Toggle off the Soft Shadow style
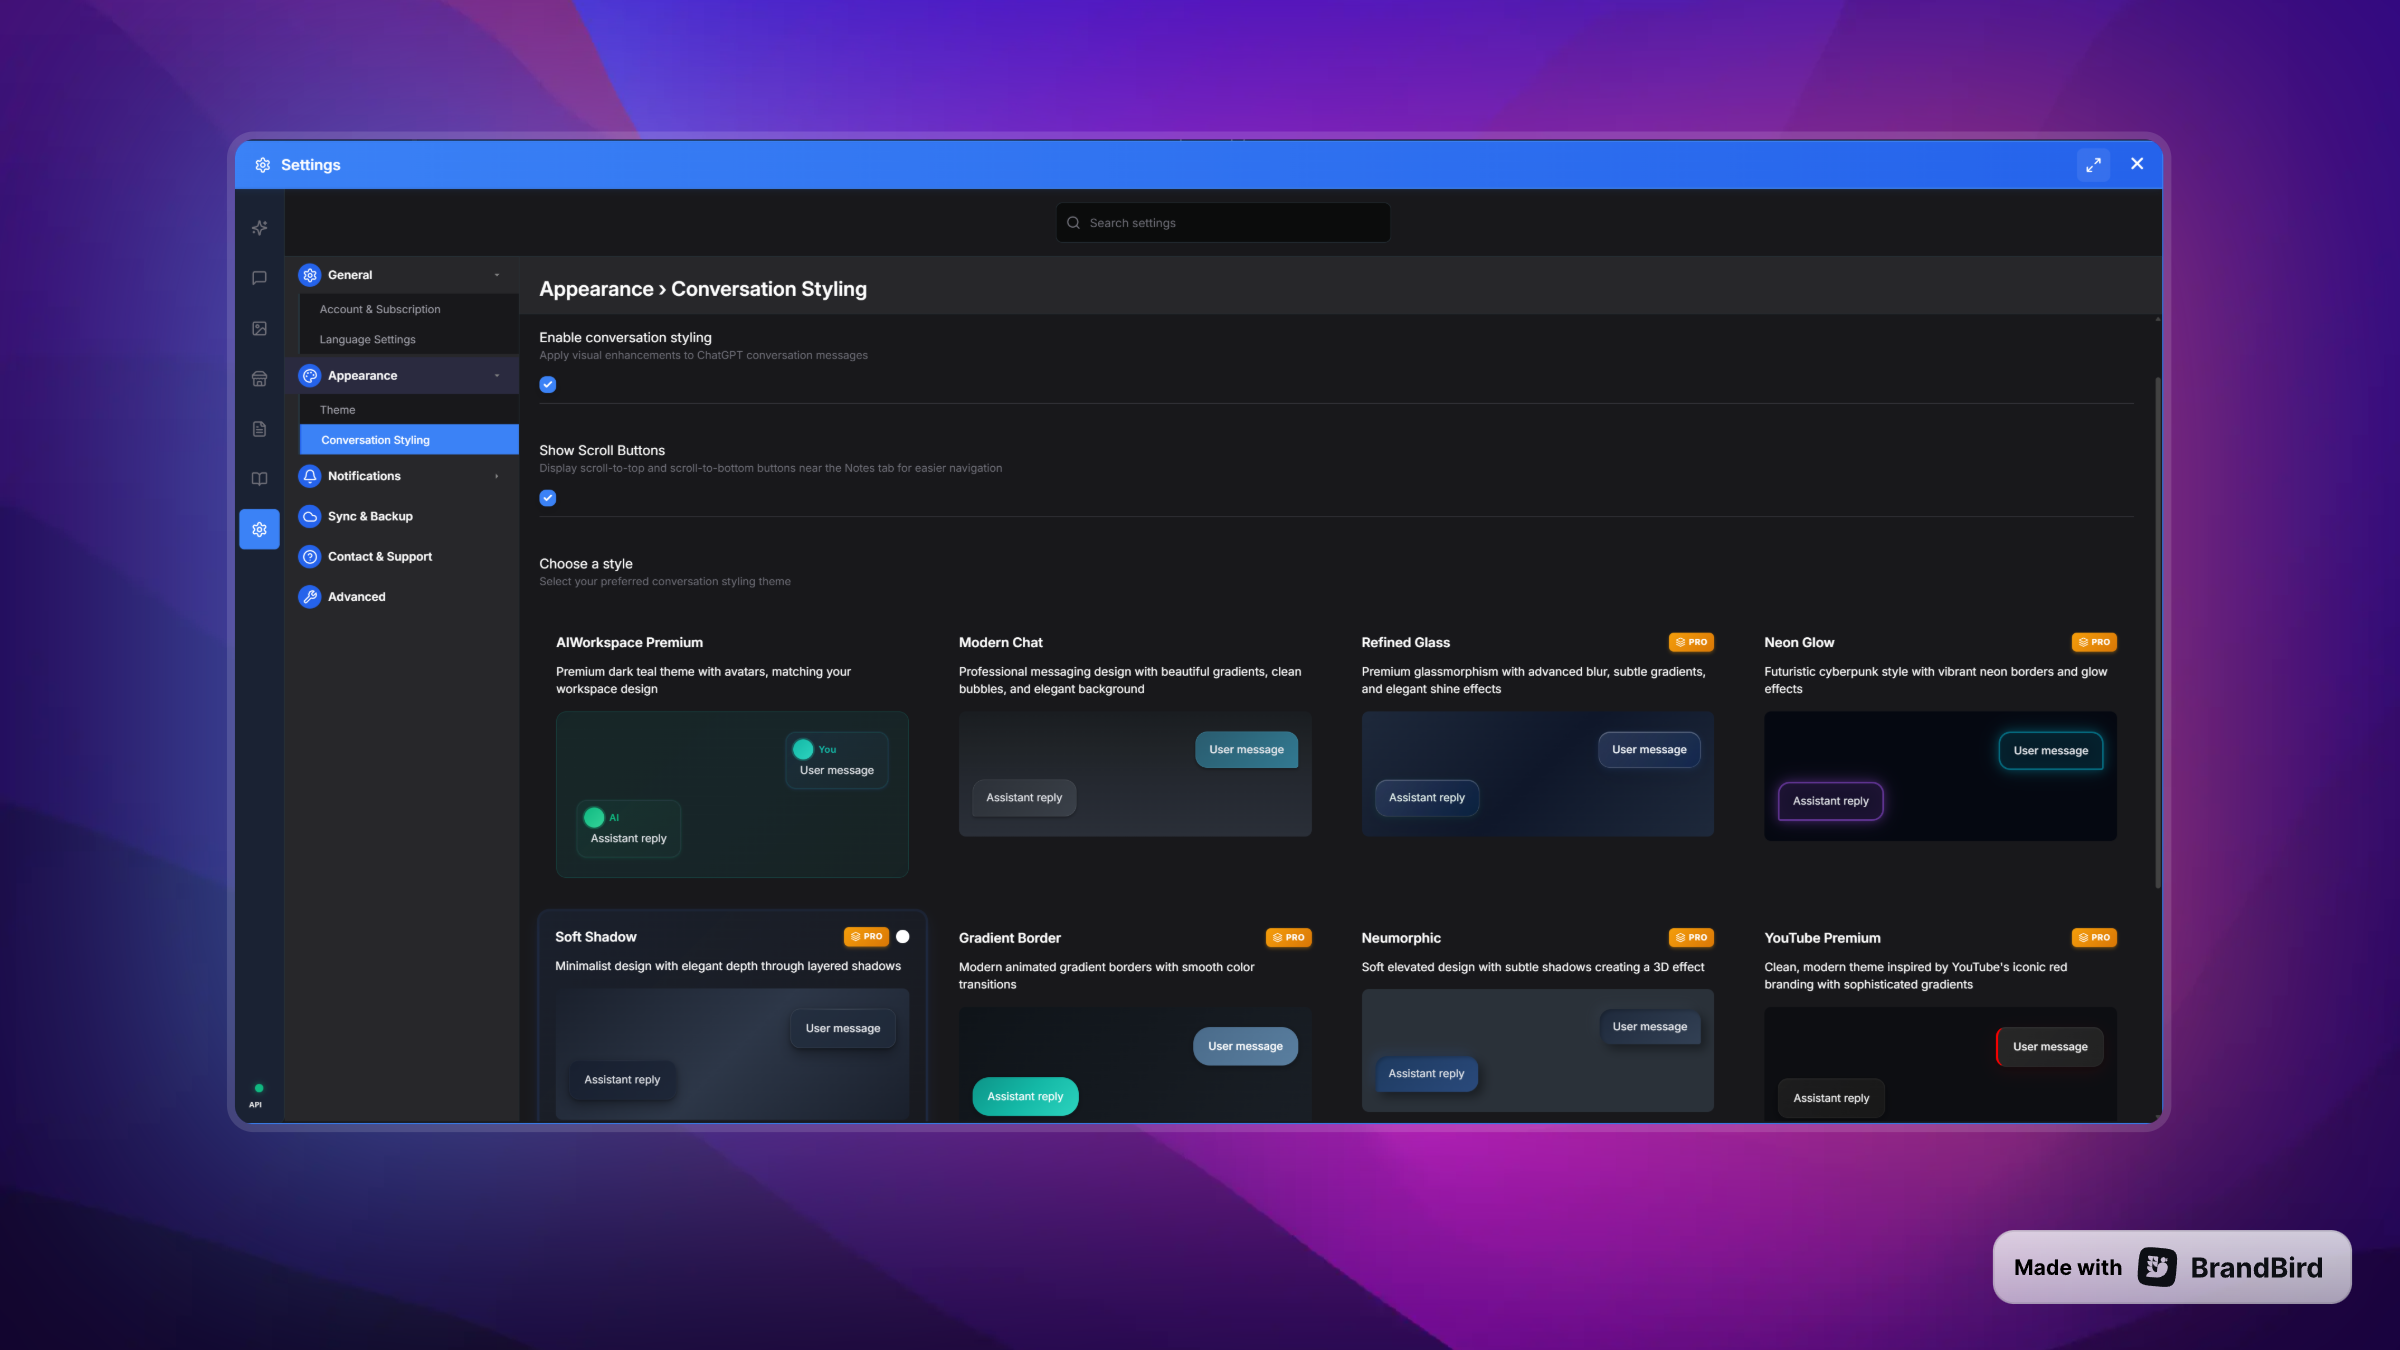This screenshot has height=1350, width=2400. tap(901, 937)
